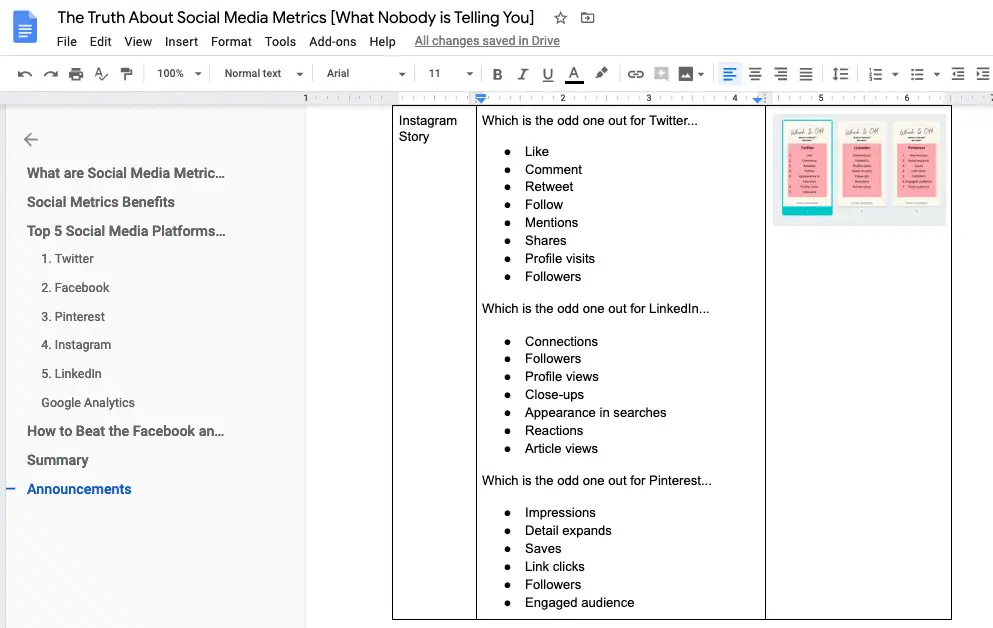Add a comment
Screen dimensions: 993x628
[661, 74]
